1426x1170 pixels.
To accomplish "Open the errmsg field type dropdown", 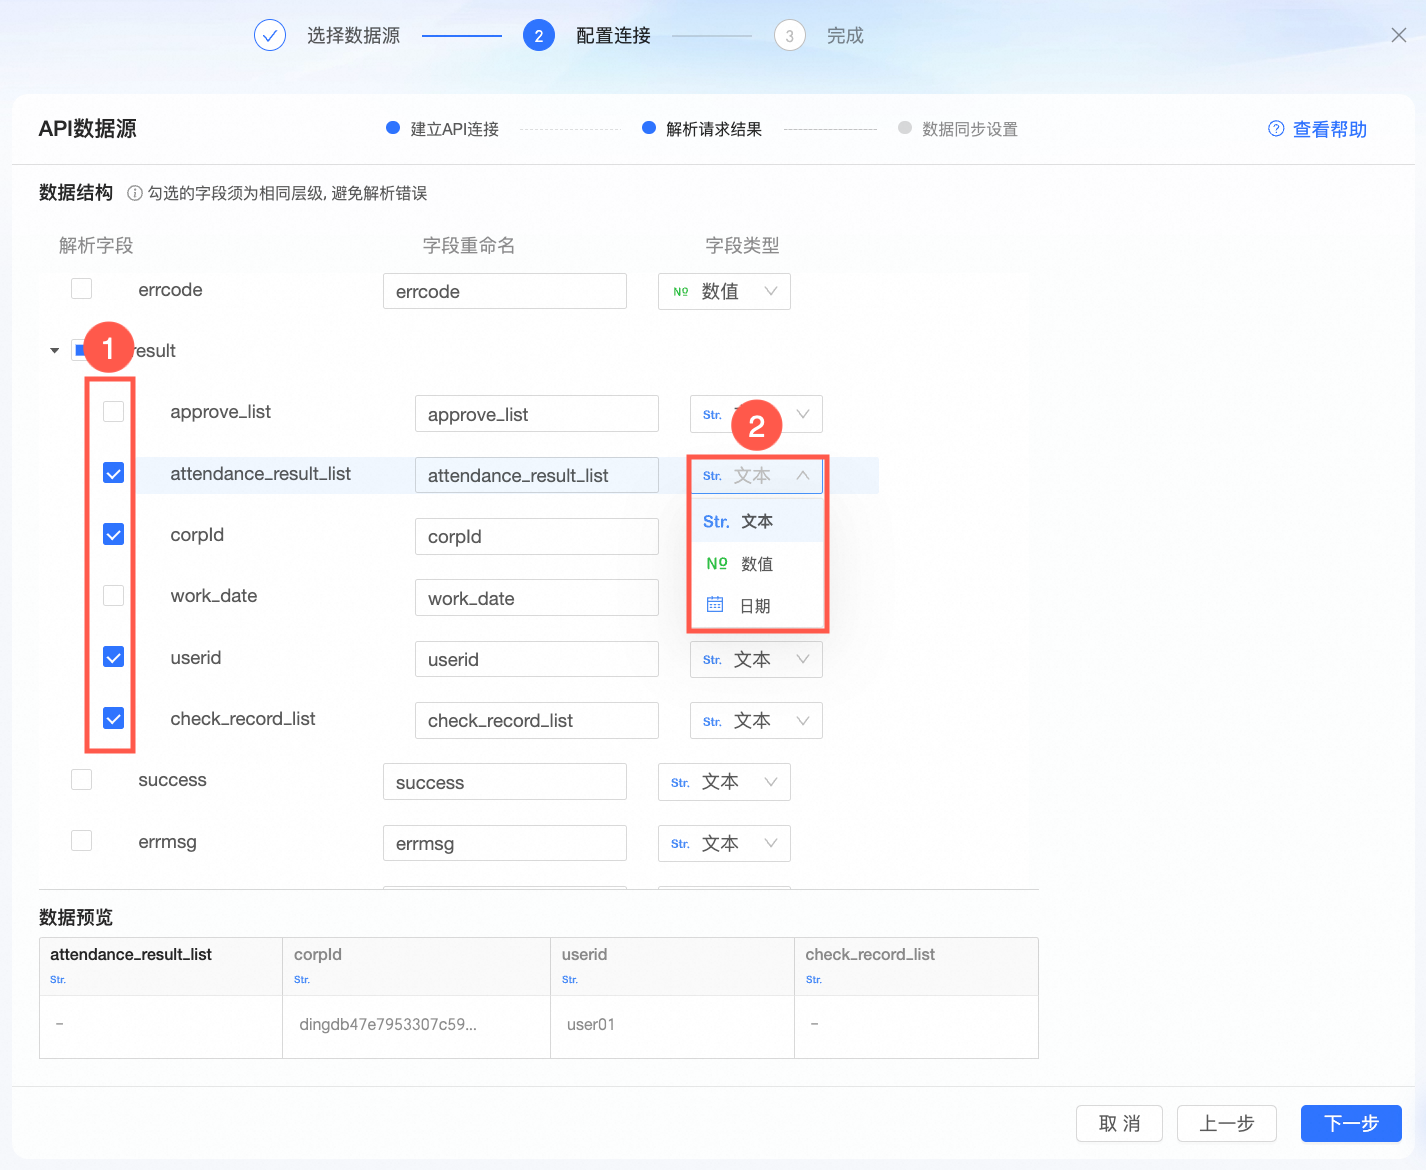I will pos(724,843).
